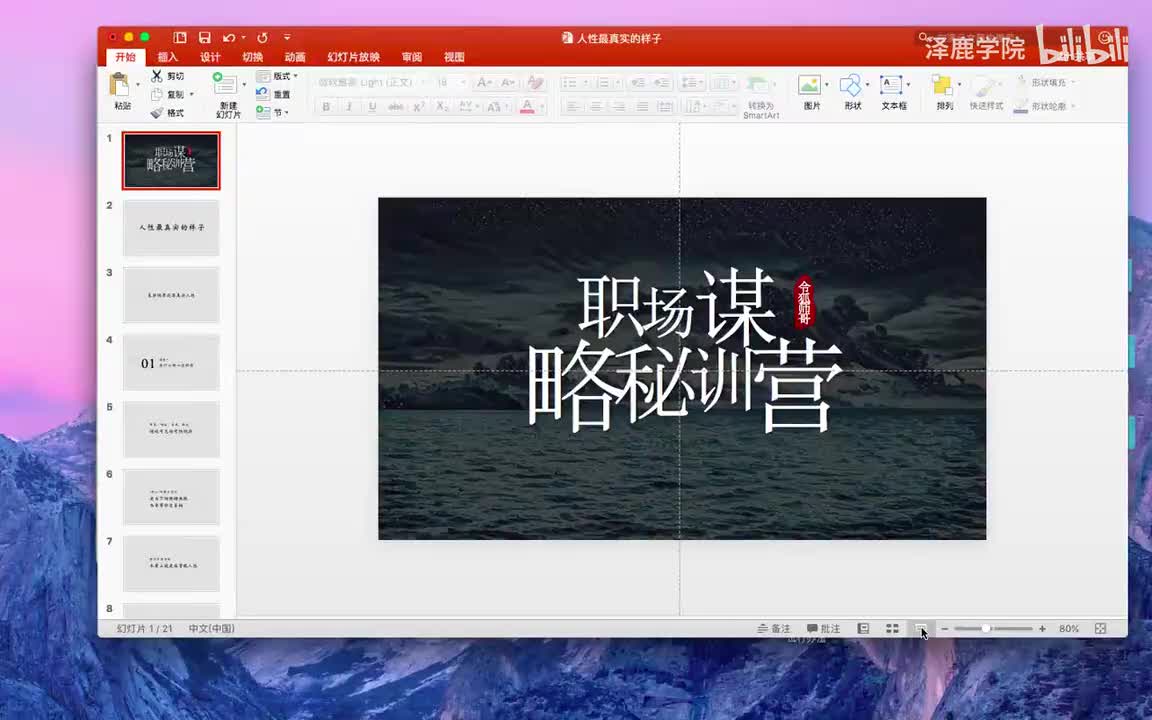The image size is (1152, 720).
Task: Open the Paste options dropdown arrow
Action: click(137, 84)
